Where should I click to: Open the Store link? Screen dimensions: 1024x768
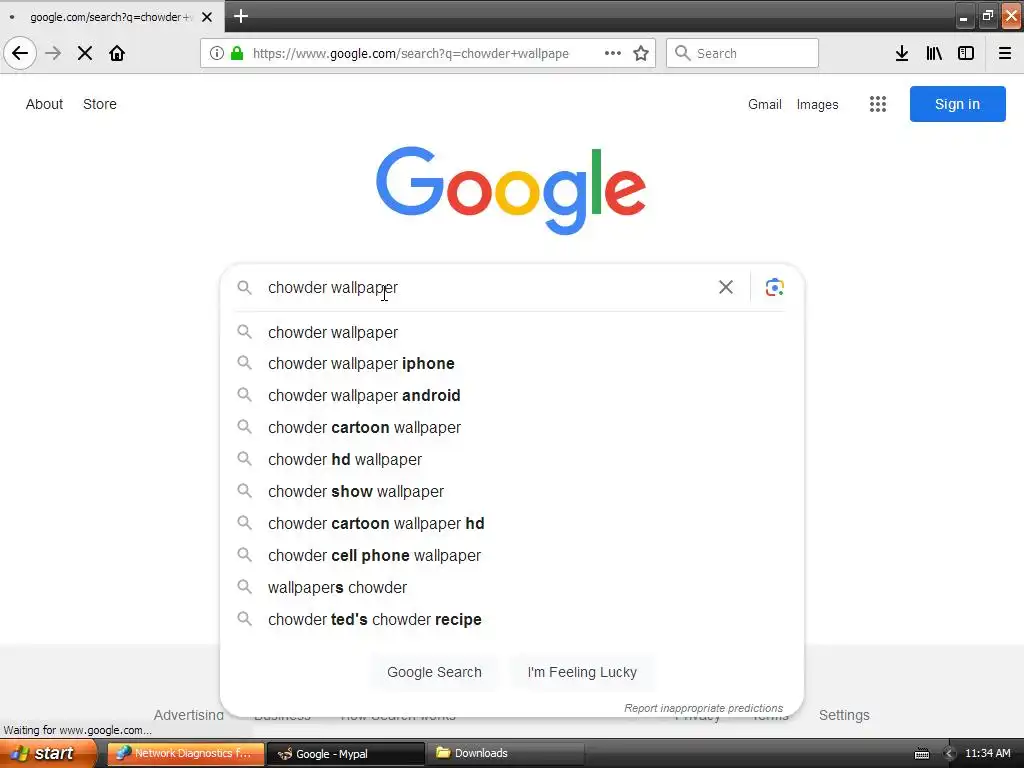(100, 104)
